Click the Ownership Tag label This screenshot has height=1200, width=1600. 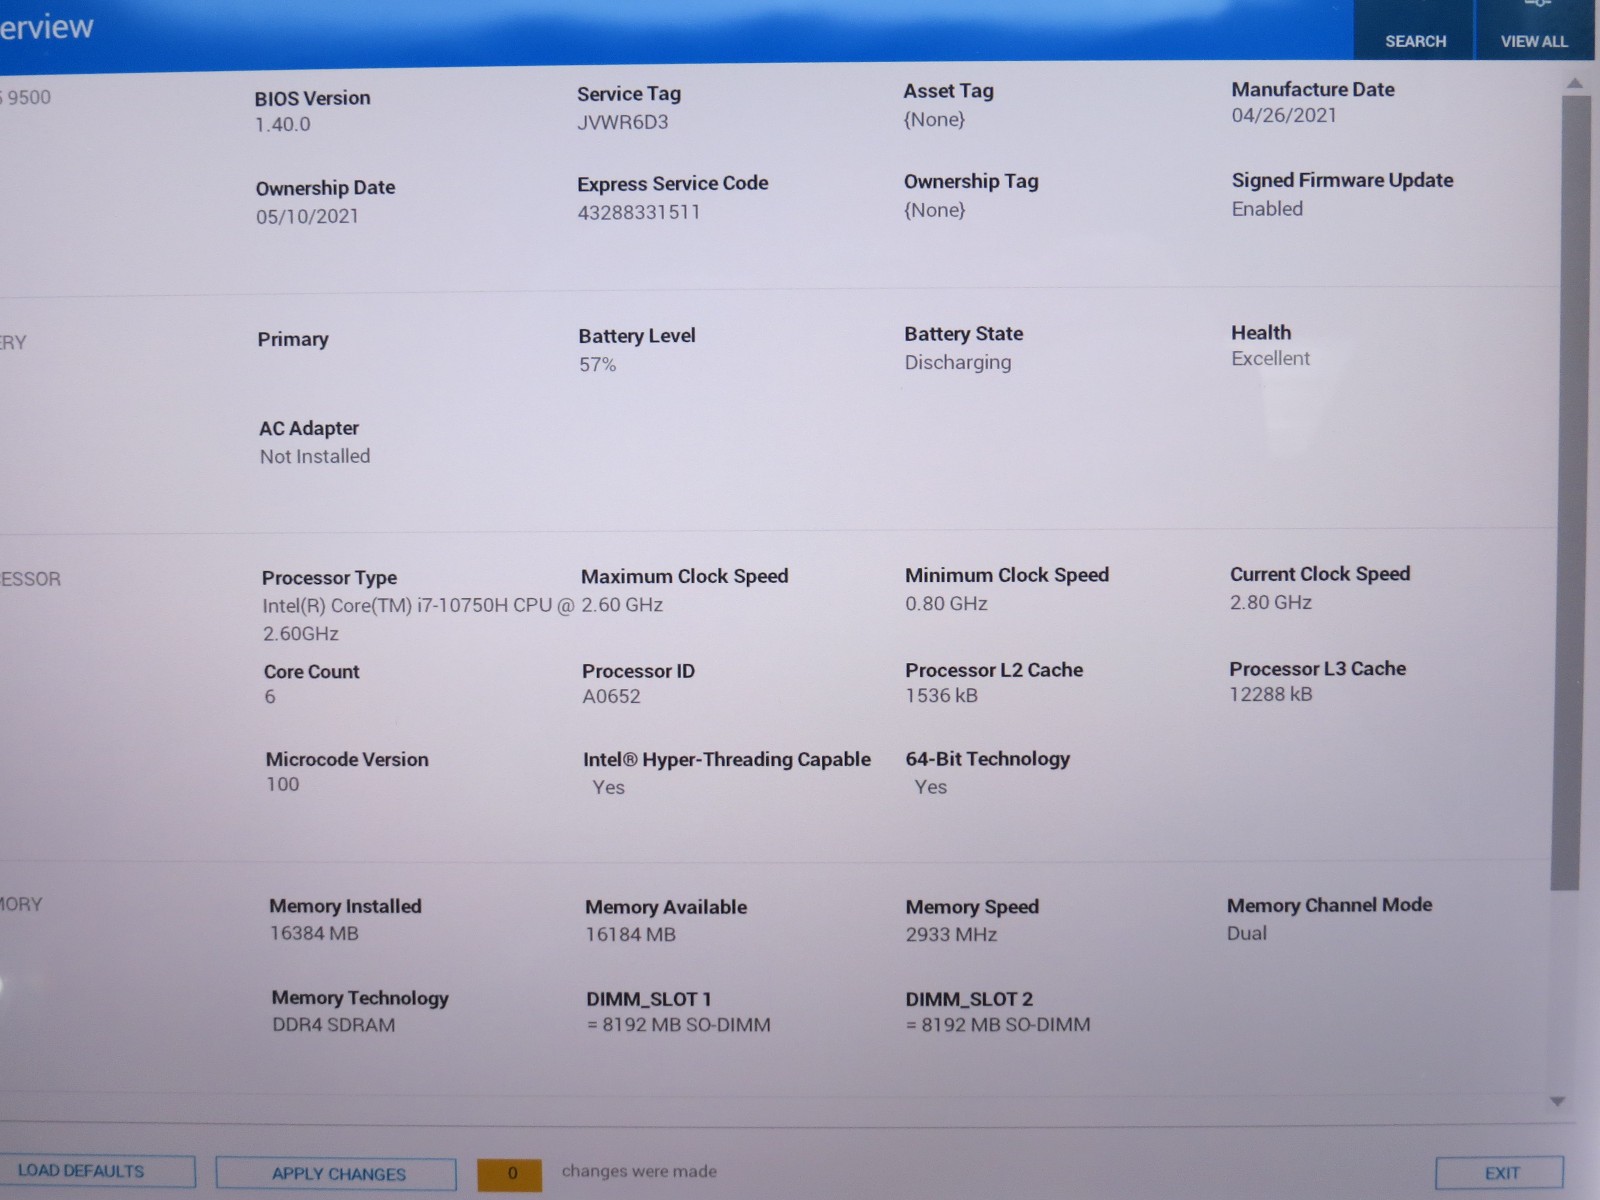click(x=971, y=181)
